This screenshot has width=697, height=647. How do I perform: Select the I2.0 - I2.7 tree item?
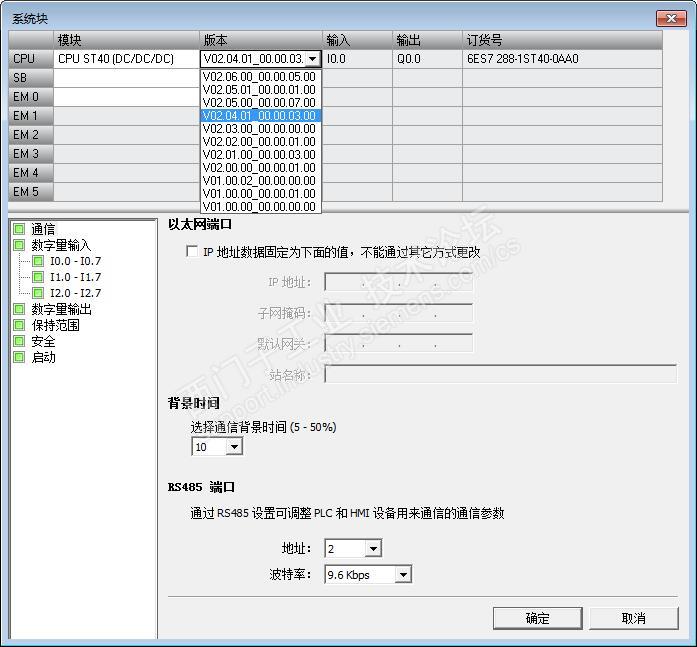tap(75, 293)
